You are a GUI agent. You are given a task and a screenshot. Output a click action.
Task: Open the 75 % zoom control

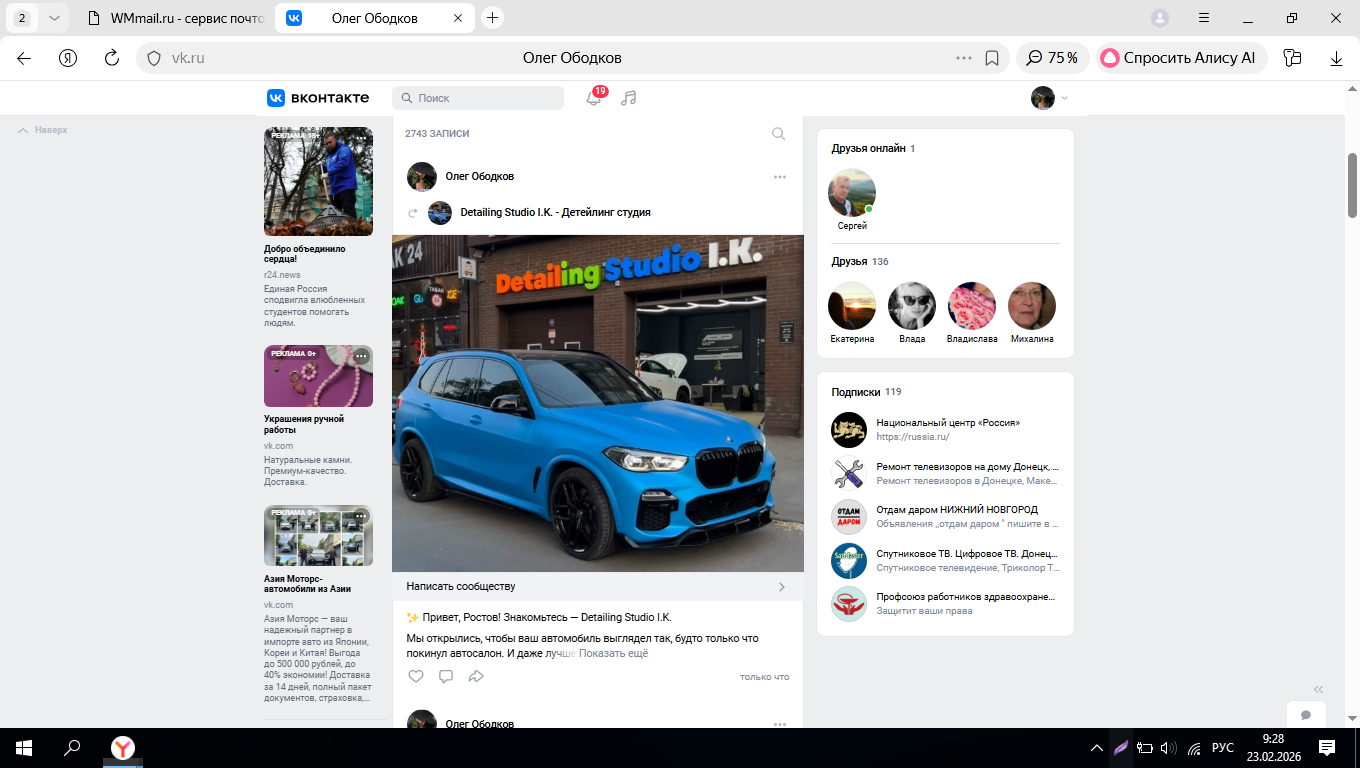[1053, 58]
